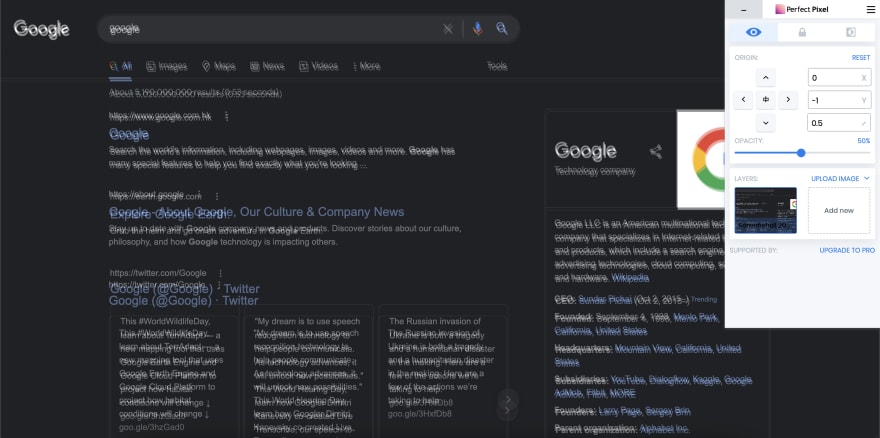Screen dimensions: 880x438
Task: Switch to the Images tab
Action: 166,66
